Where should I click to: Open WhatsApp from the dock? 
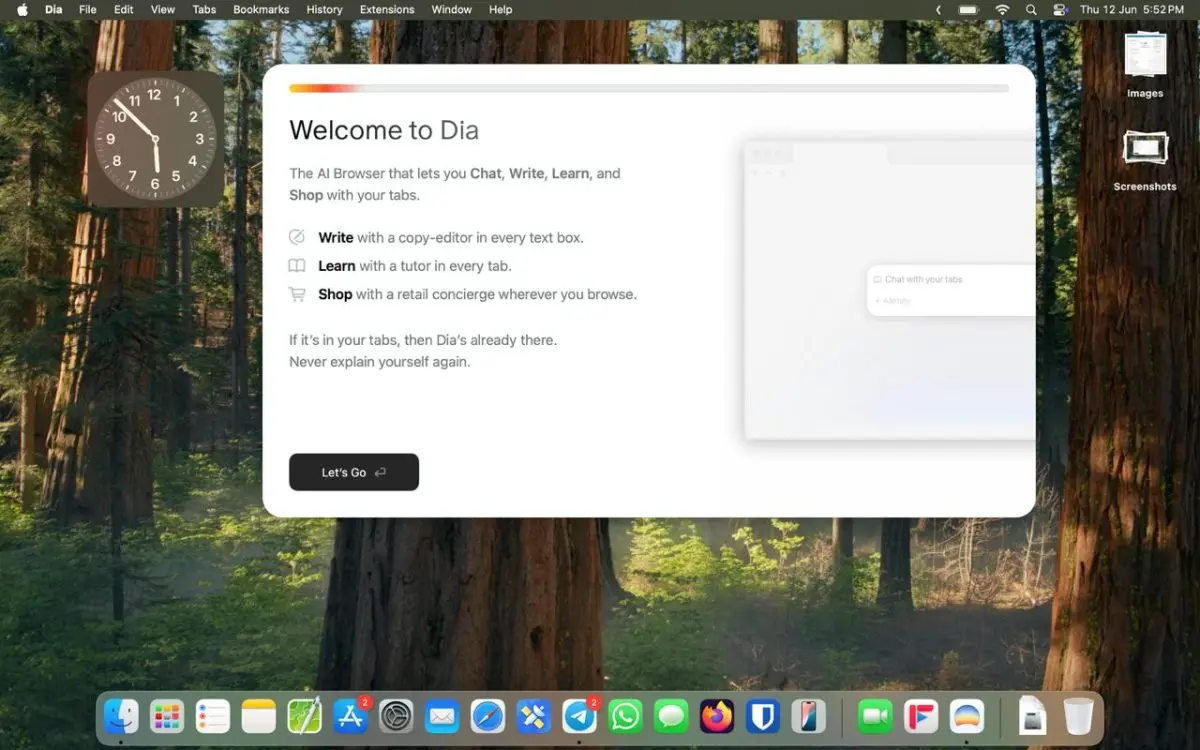click(x=626, y=716)
